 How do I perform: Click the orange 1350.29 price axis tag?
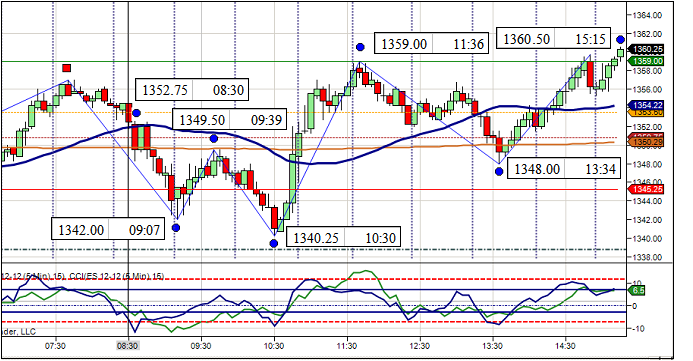click(x=646, y=142)
